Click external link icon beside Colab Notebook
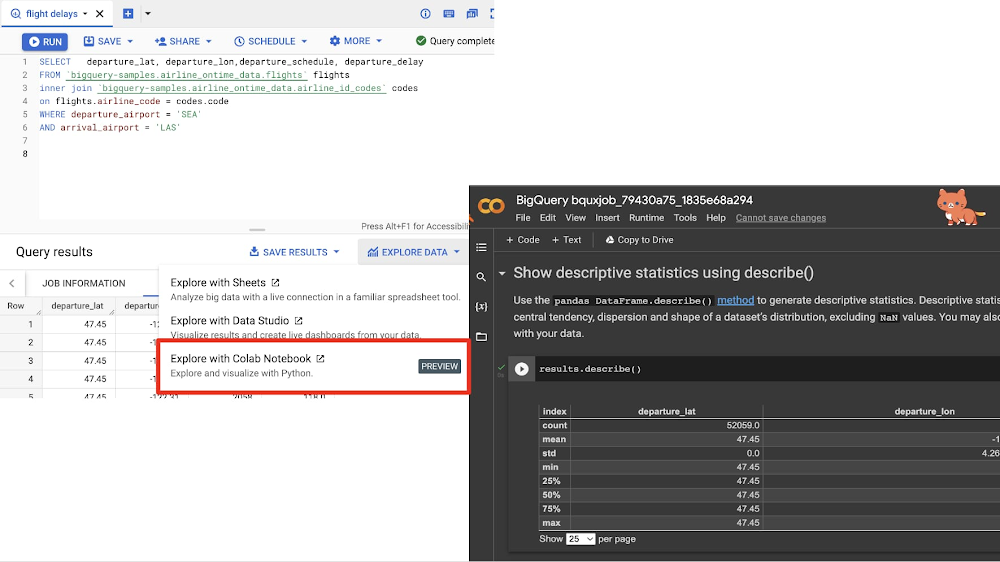Image resolution: width=1000 pixels, height=562 pixels. [320, 359]
